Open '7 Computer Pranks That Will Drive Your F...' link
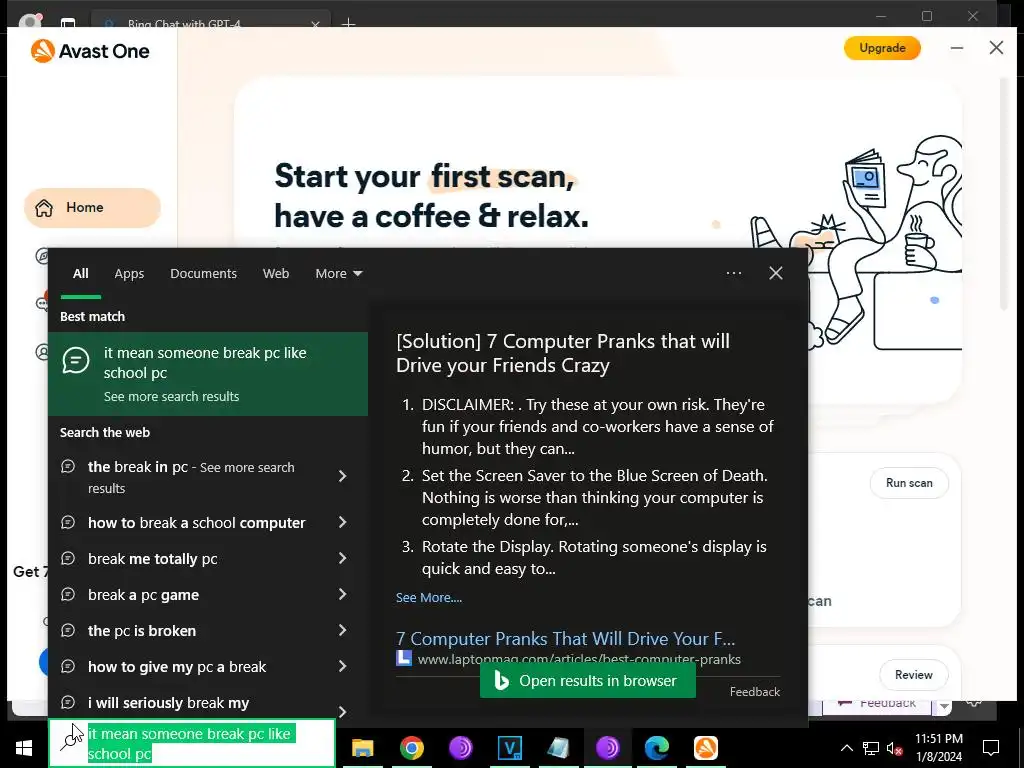The height and width of the screenshot is (768, 1024). (x=566, y=639)
